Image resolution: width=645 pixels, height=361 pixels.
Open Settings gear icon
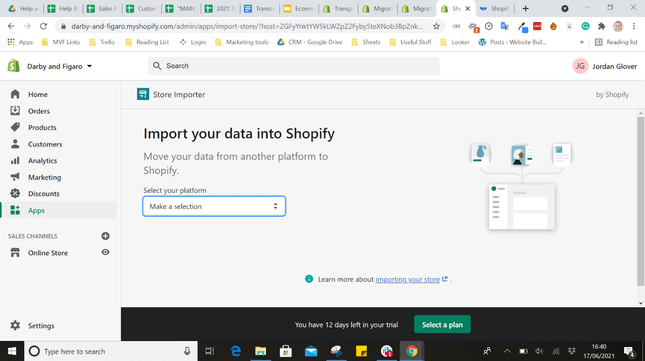15,325
